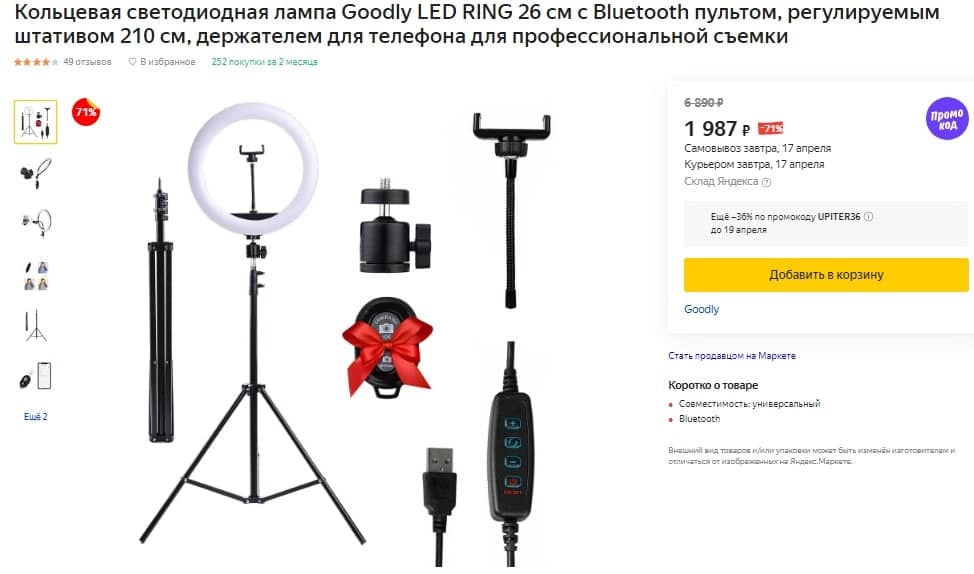Click the 252 покупки за 2 месяца text
This screenshot has width=974, height=574.
click(264, 62)
